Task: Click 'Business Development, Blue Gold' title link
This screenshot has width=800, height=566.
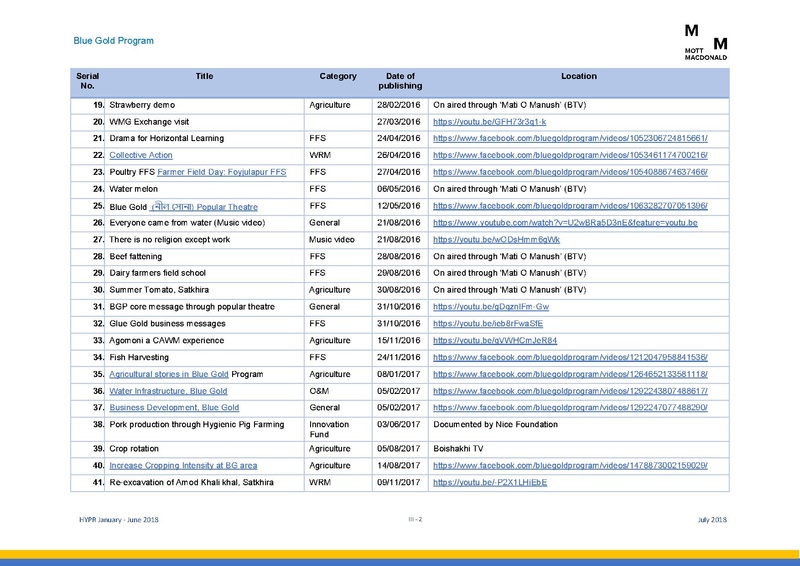Action: coord(174,407)
